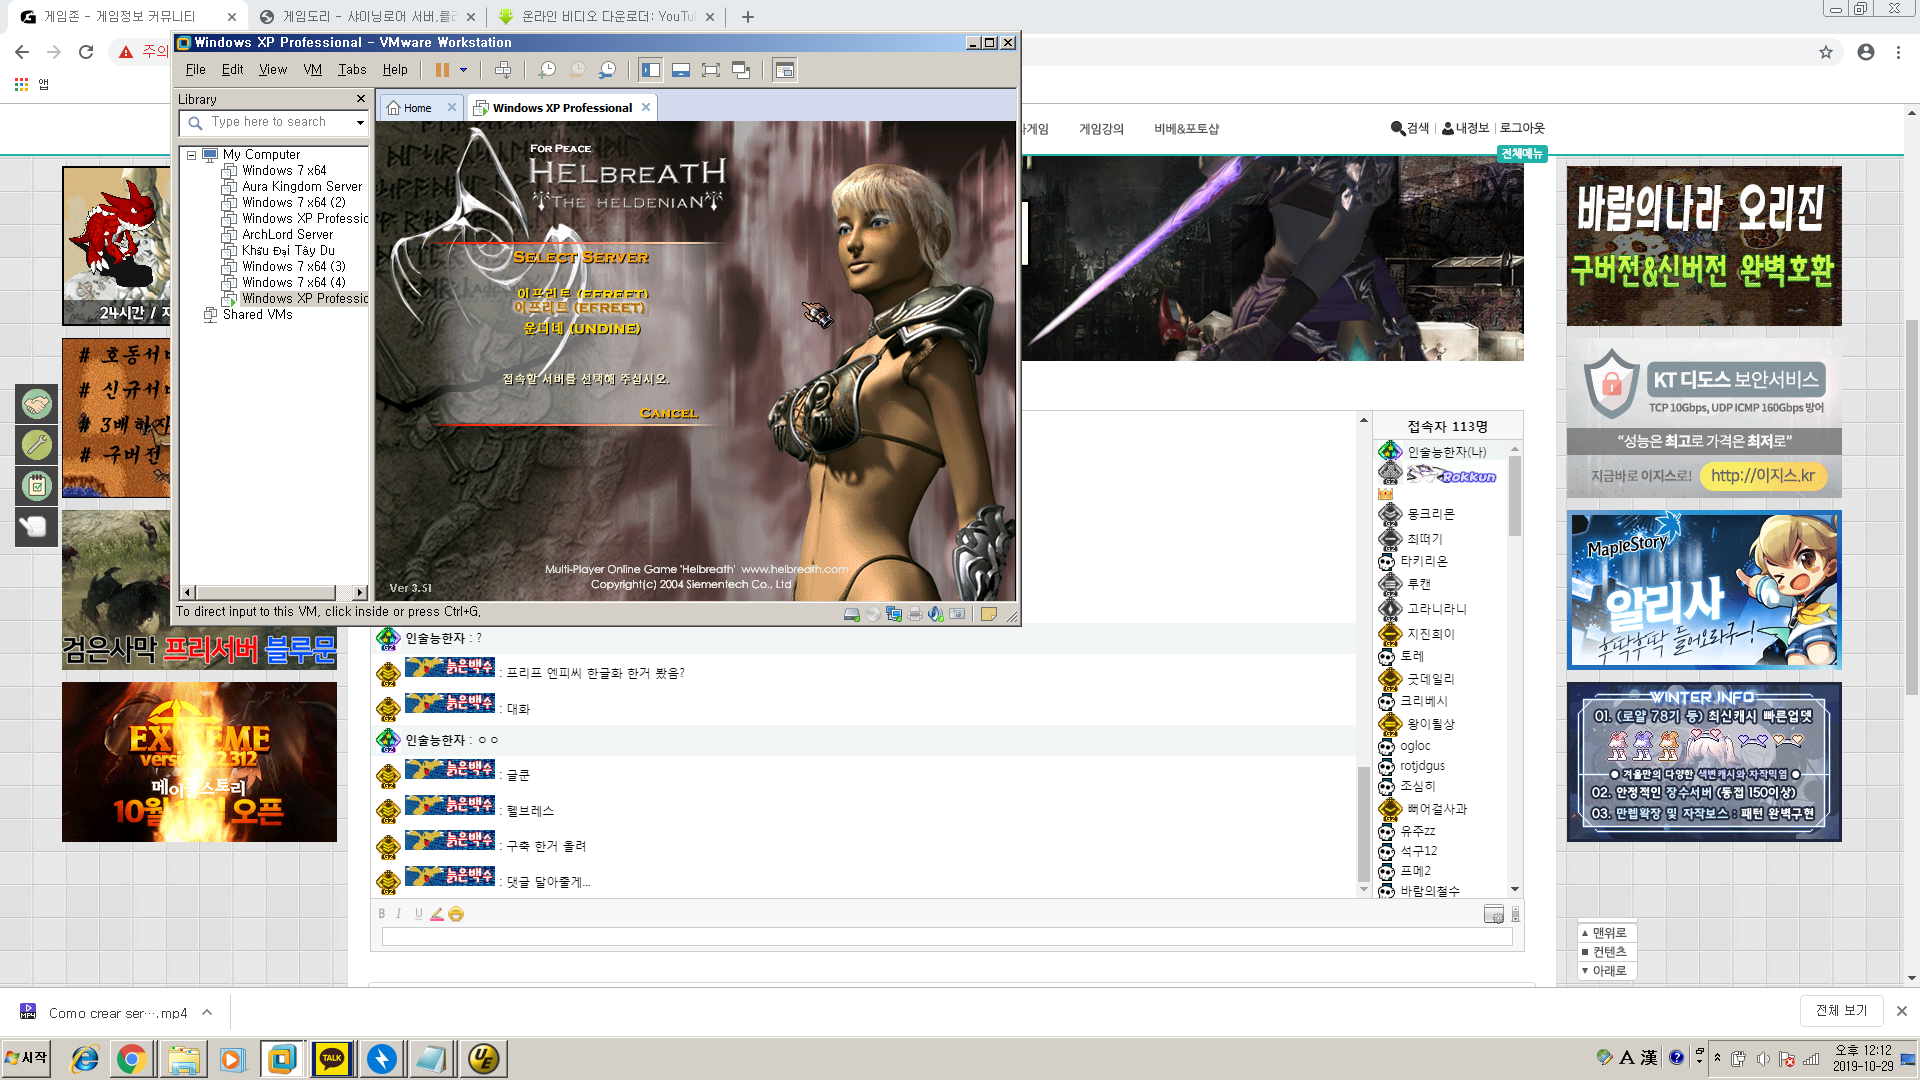The height and width of the screenshot is (1080, 1920).
Task: Click the network adapter status icon
Action: click(x=894, y=614)
